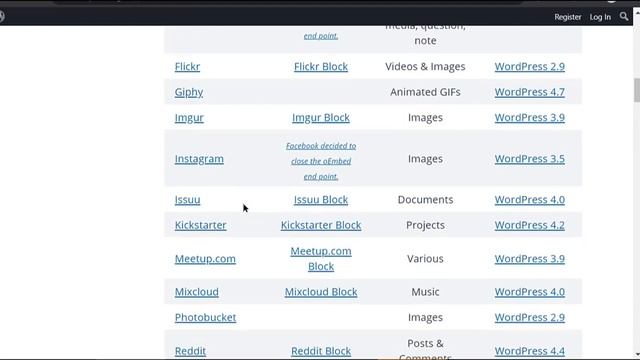The width and height of the screenshot is (640, 360).
Task: Open WordPress 4.0 link in Issuu row
Action: click(x=530, y=200)
